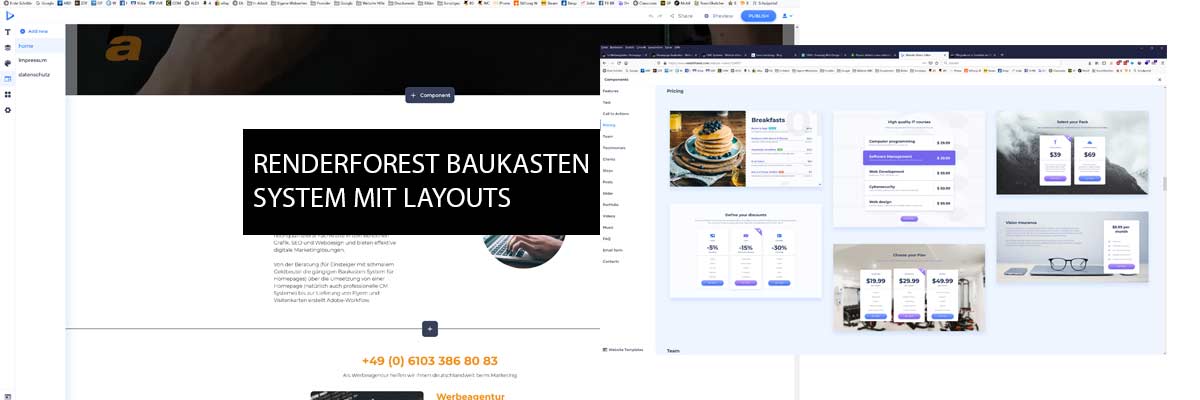Choose the Define your discounts layout
Screen dimensions: 1200x400
[x=745, y=250]
